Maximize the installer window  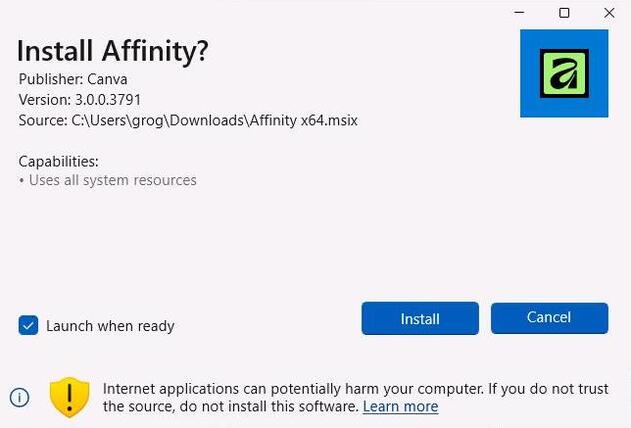[564, 13]
